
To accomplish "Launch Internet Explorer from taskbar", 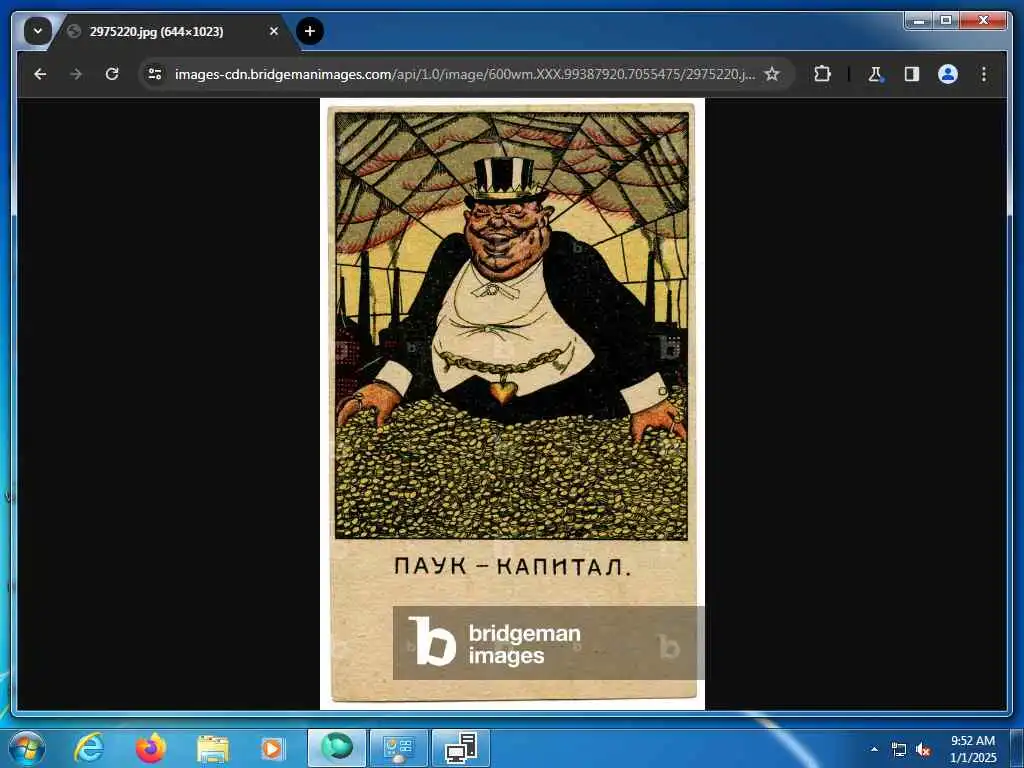I will [89, 748].
